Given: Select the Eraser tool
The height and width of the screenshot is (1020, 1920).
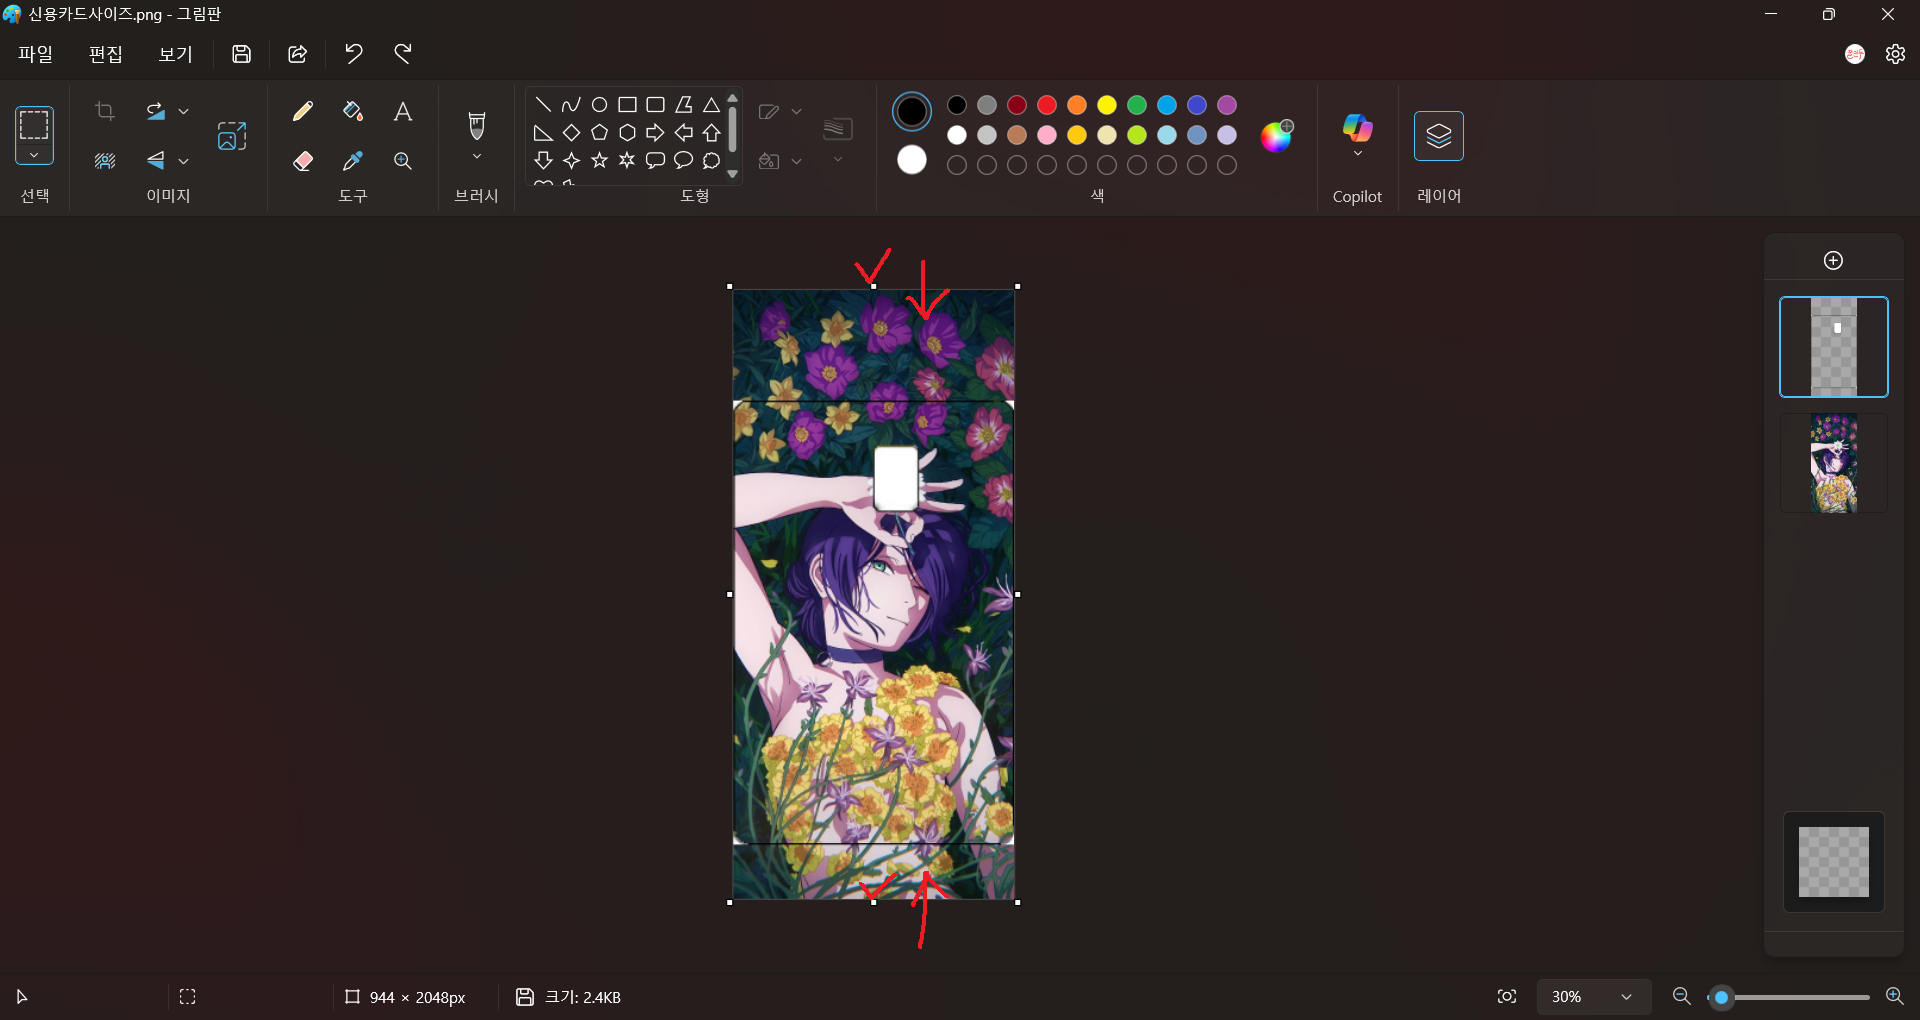Looking at the screenshot, I should point(303,161).
